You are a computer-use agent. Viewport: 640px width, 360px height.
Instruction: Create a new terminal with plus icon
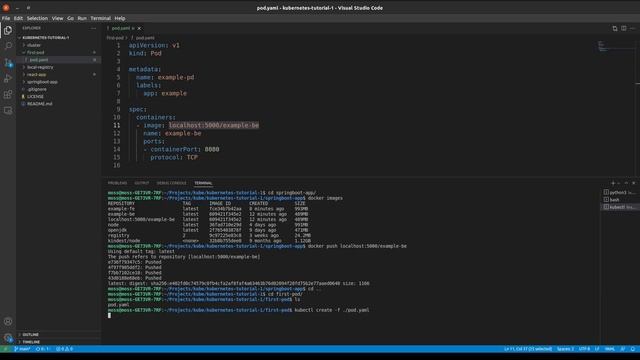(x=613, y=183)
